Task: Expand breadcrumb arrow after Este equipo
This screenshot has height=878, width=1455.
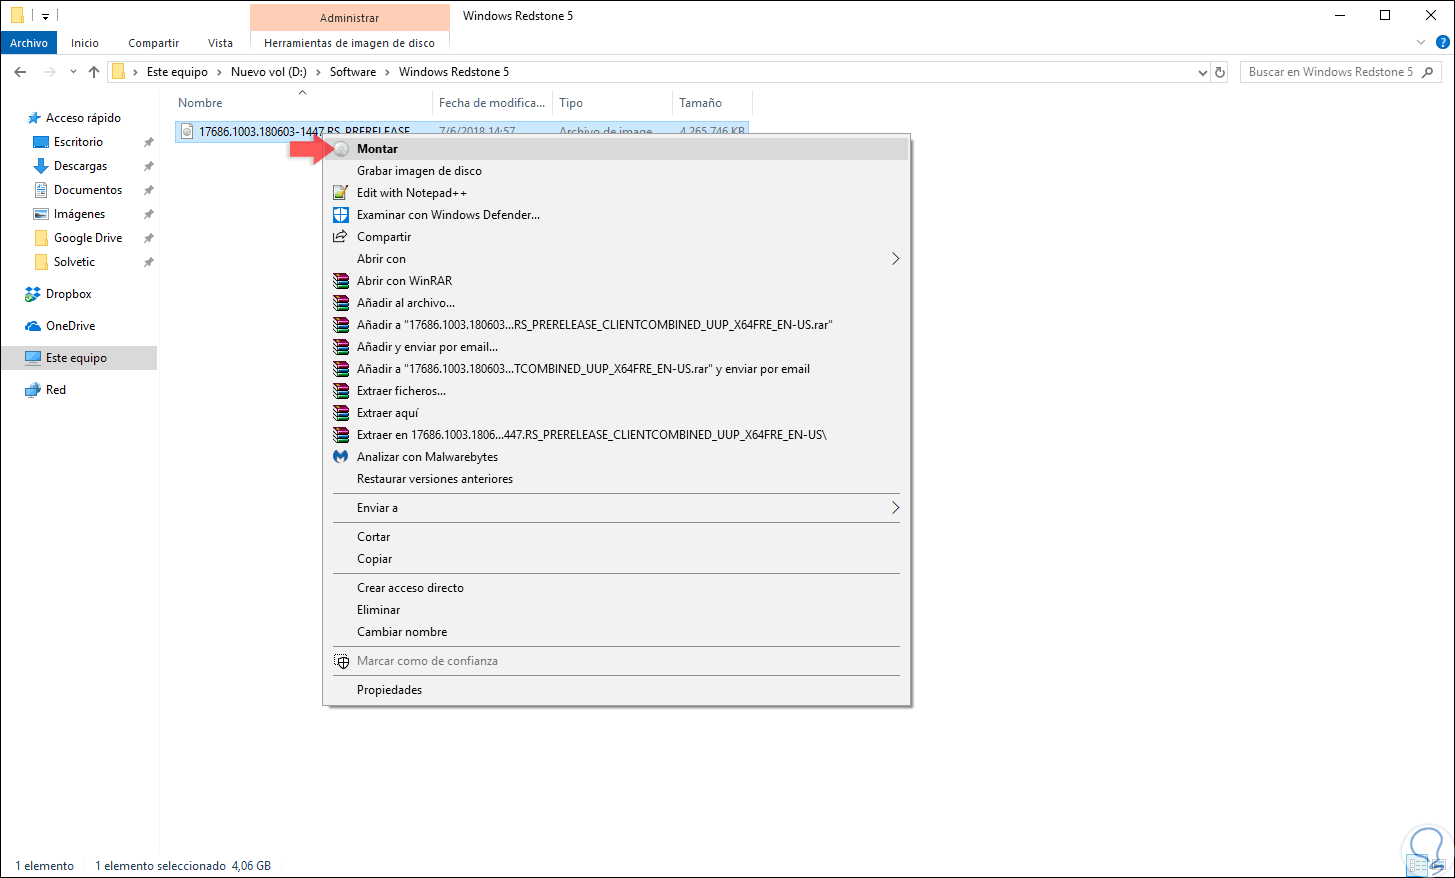Action: [219, 72]
